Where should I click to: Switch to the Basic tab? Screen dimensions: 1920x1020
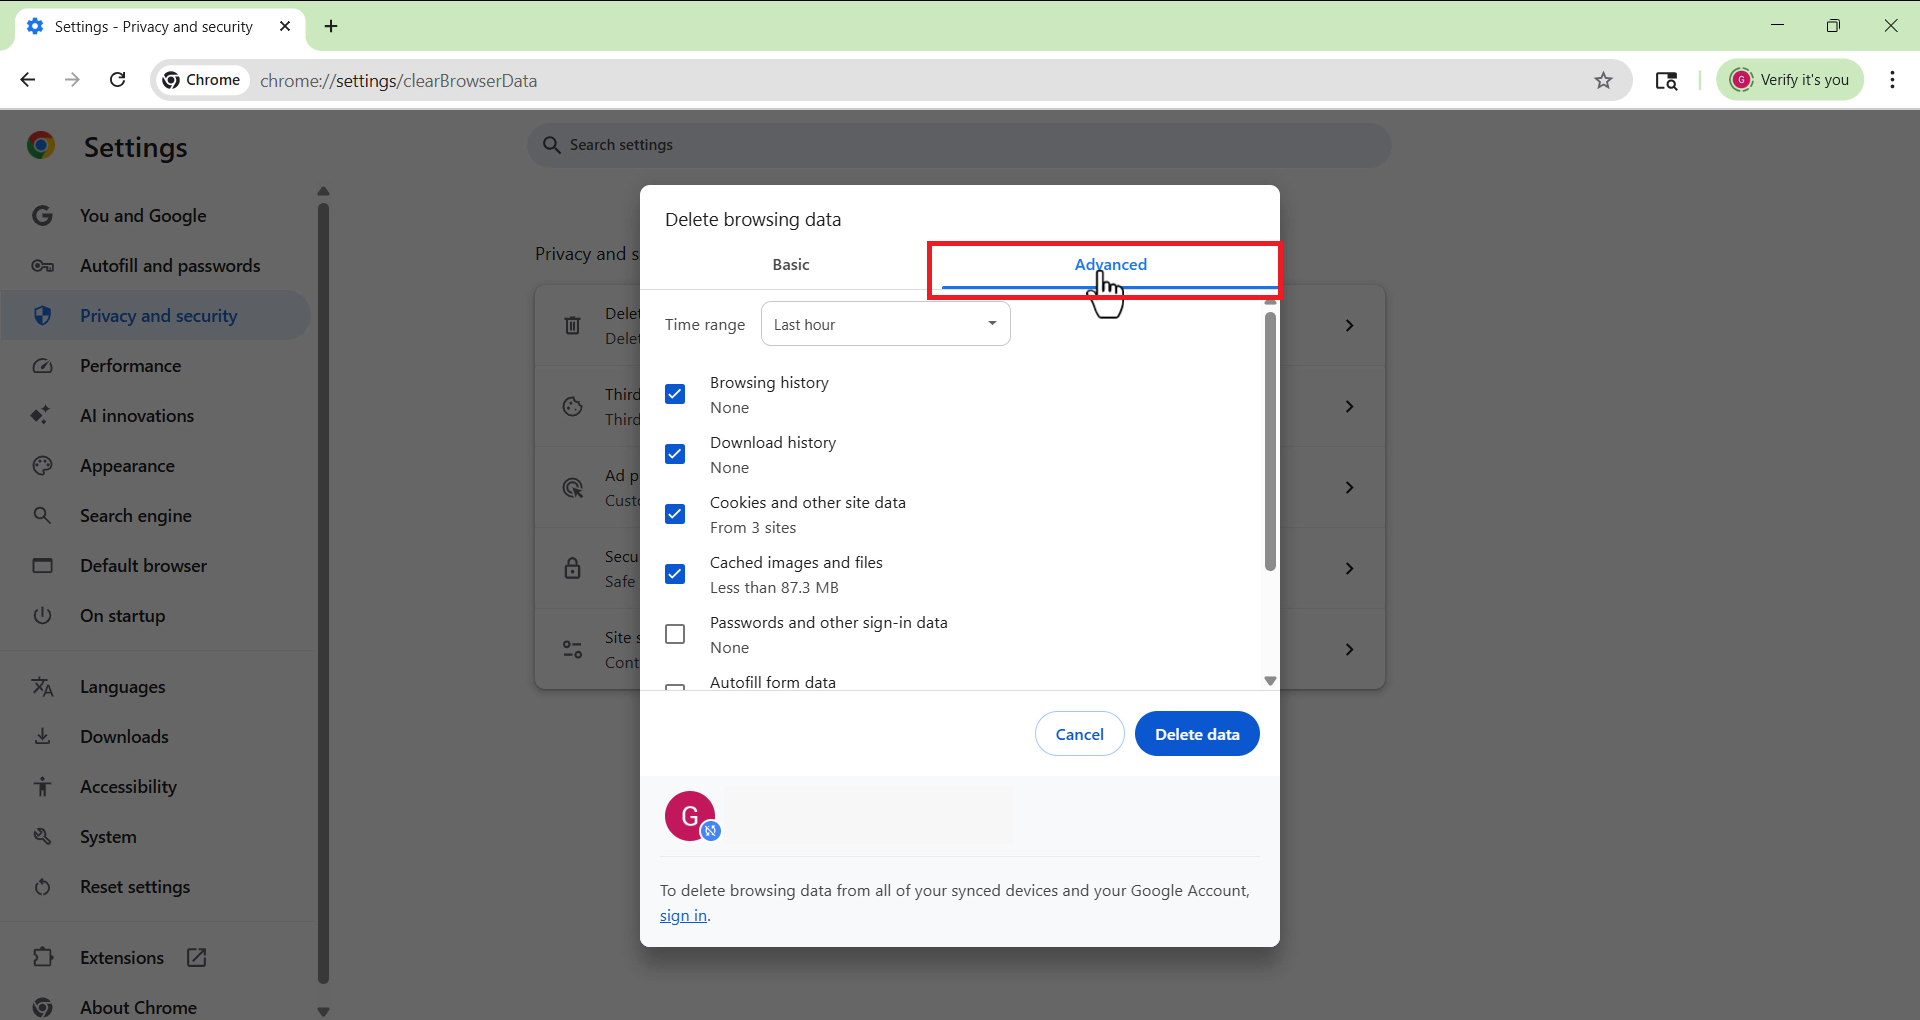click(790, 265)
